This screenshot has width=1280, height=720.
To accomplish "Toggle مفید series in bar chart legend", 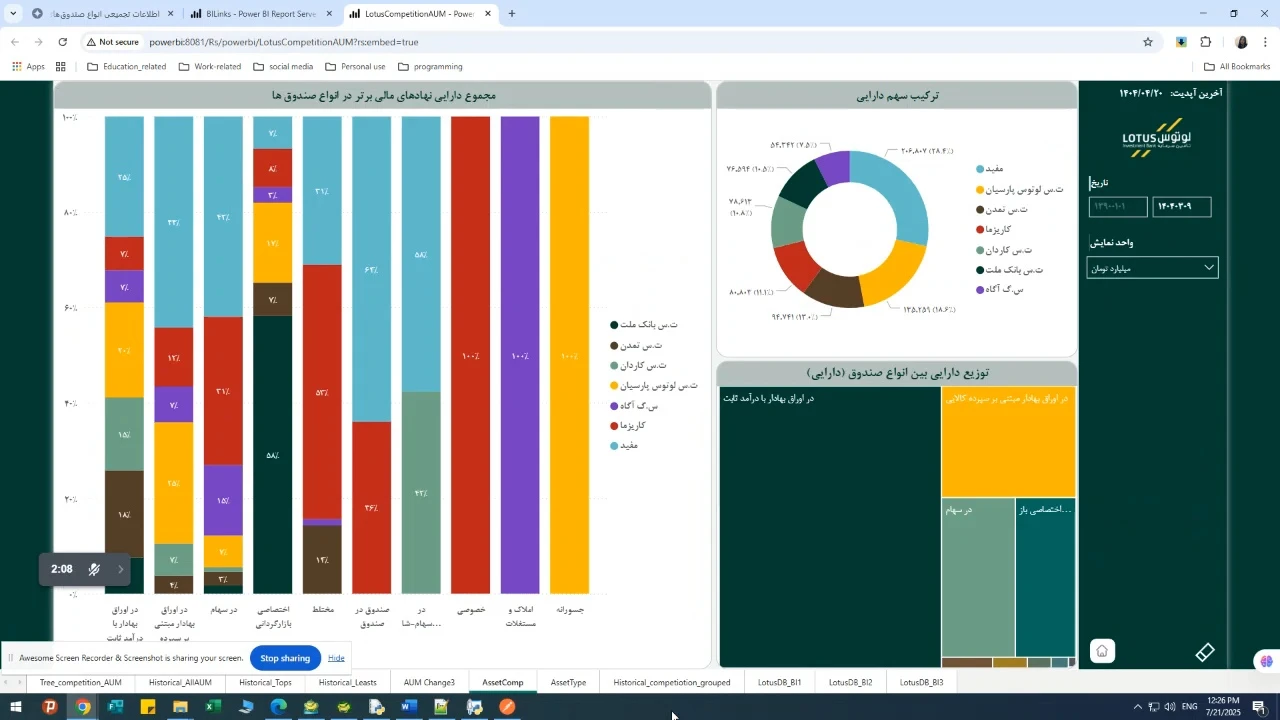I will coord(623,446).
